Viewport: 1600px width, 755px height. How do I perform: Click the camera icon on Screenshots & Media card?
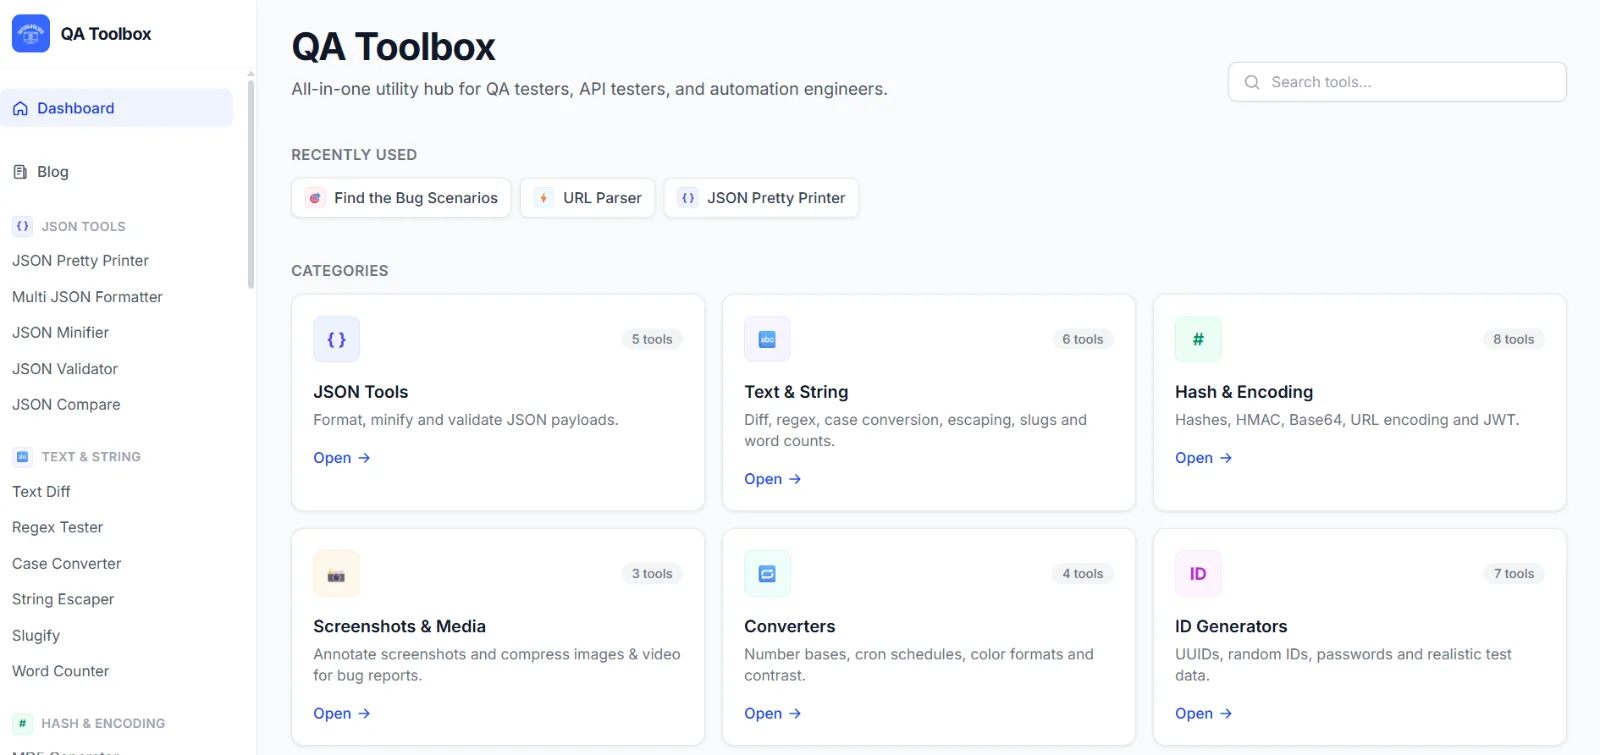pos(336,574)
